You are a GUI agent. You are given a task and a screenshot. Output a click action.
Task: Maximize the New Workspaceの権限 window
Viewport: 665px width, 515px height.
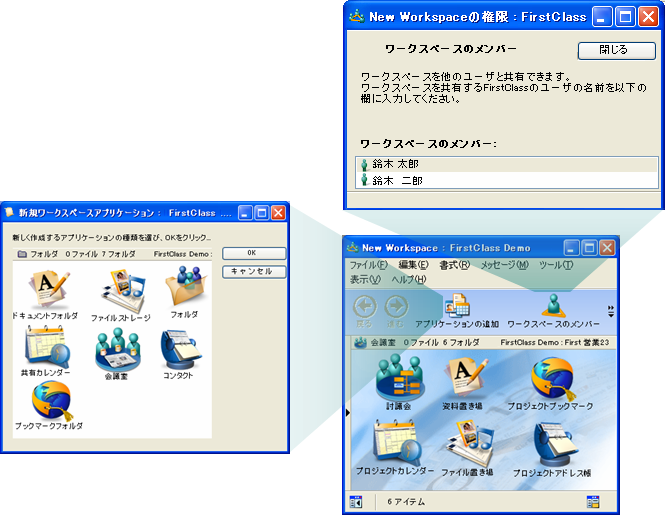tap(625, 17)
